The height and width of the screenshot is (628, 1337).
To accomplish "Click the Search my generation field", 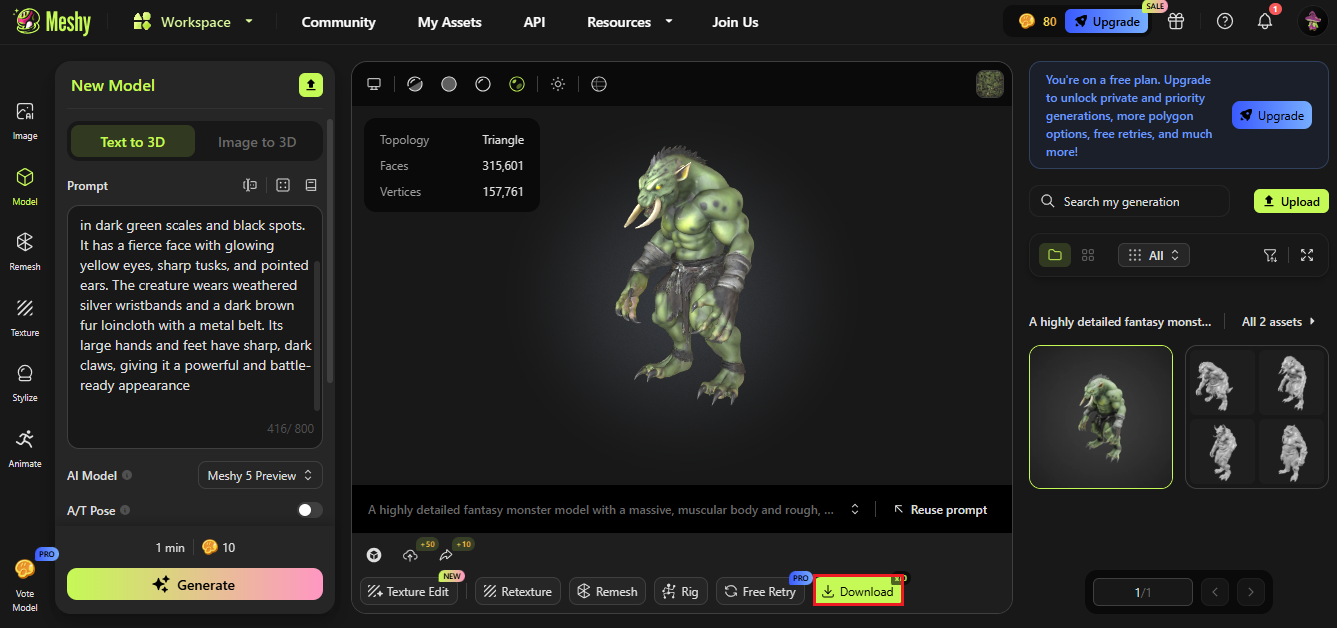I will pos(1128,201).
